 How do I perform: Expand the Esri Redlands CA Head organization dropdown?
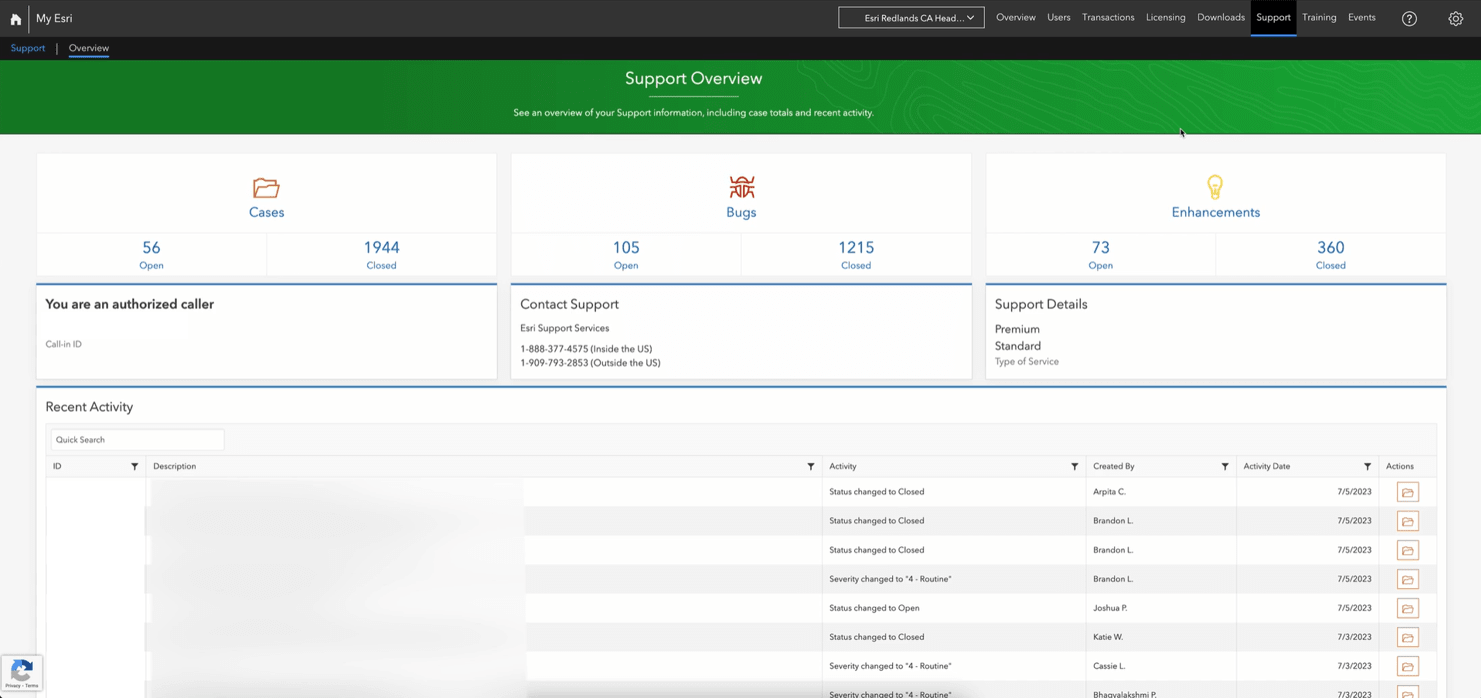[911, 17]
